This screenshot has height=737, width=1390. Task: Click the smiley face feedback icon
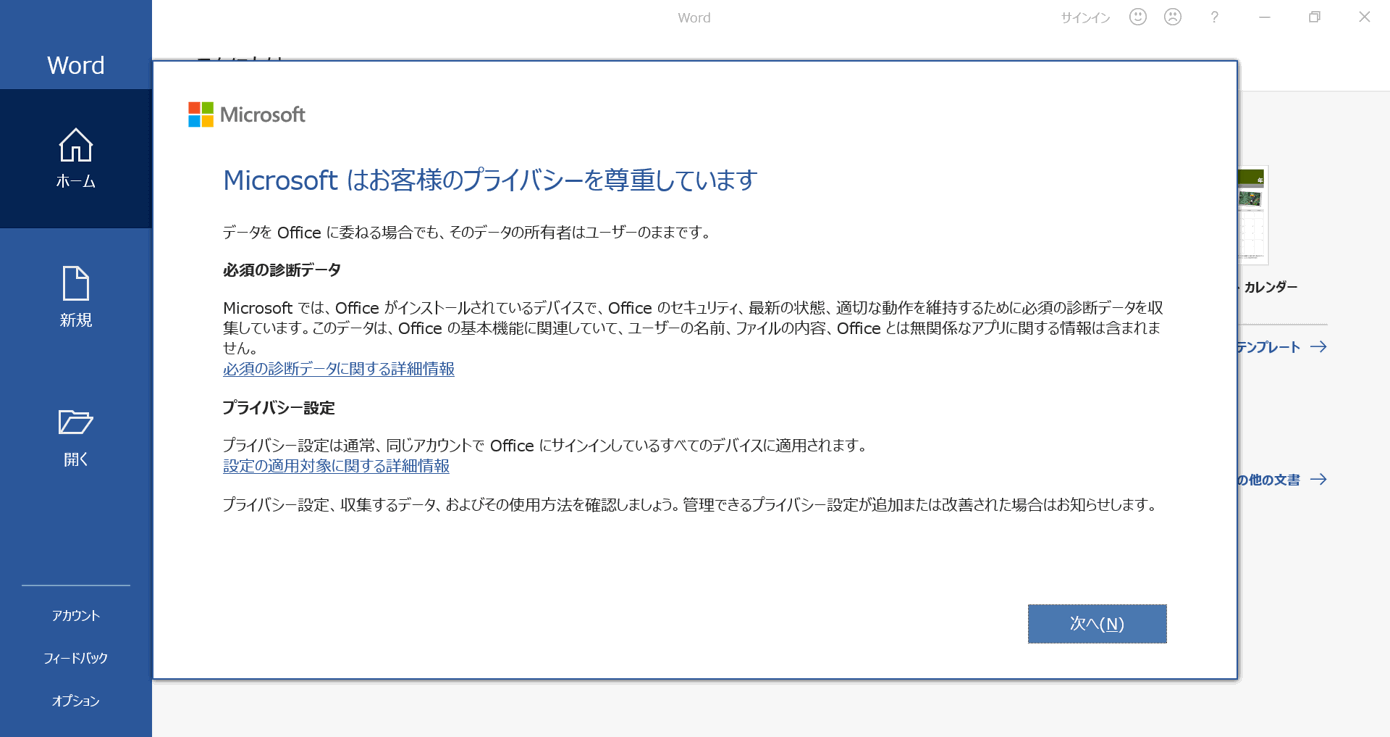coord(1138,17)
